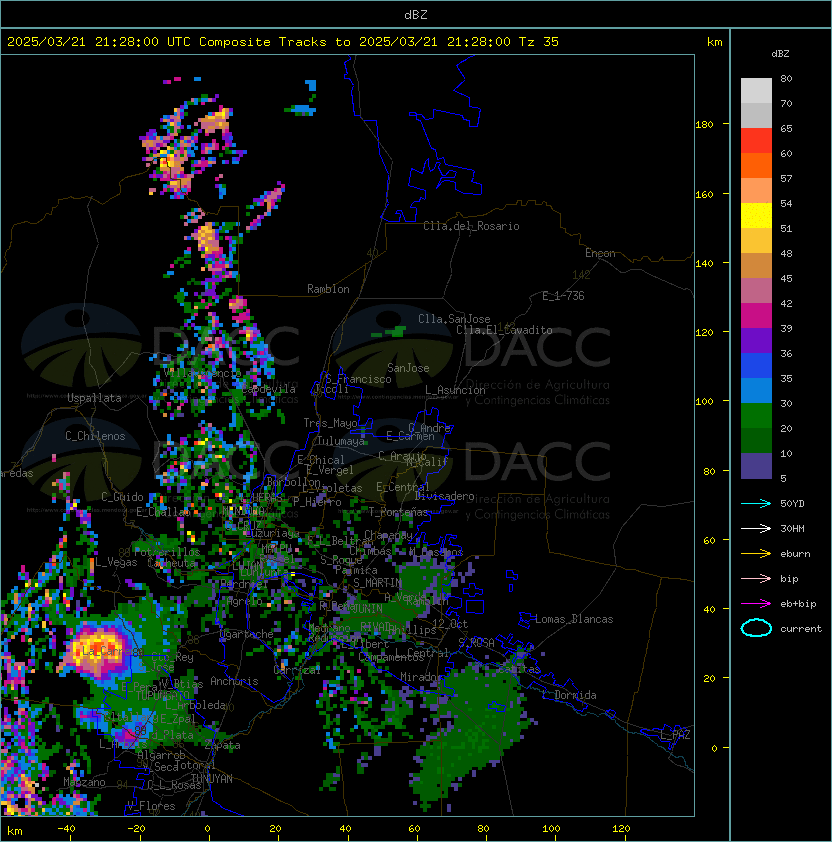Click the 120 tick on the horizontal km axis

pos(621,829)
